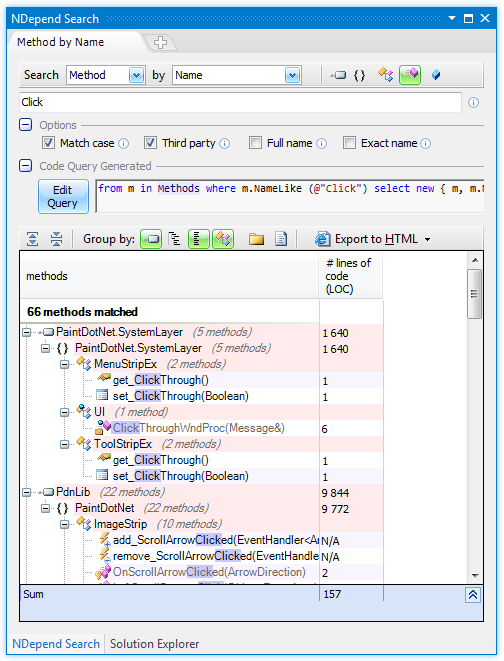Toggle the highlighted method scope icon
504x661 pixels.
pyautogui.click(x=410, y=75)
